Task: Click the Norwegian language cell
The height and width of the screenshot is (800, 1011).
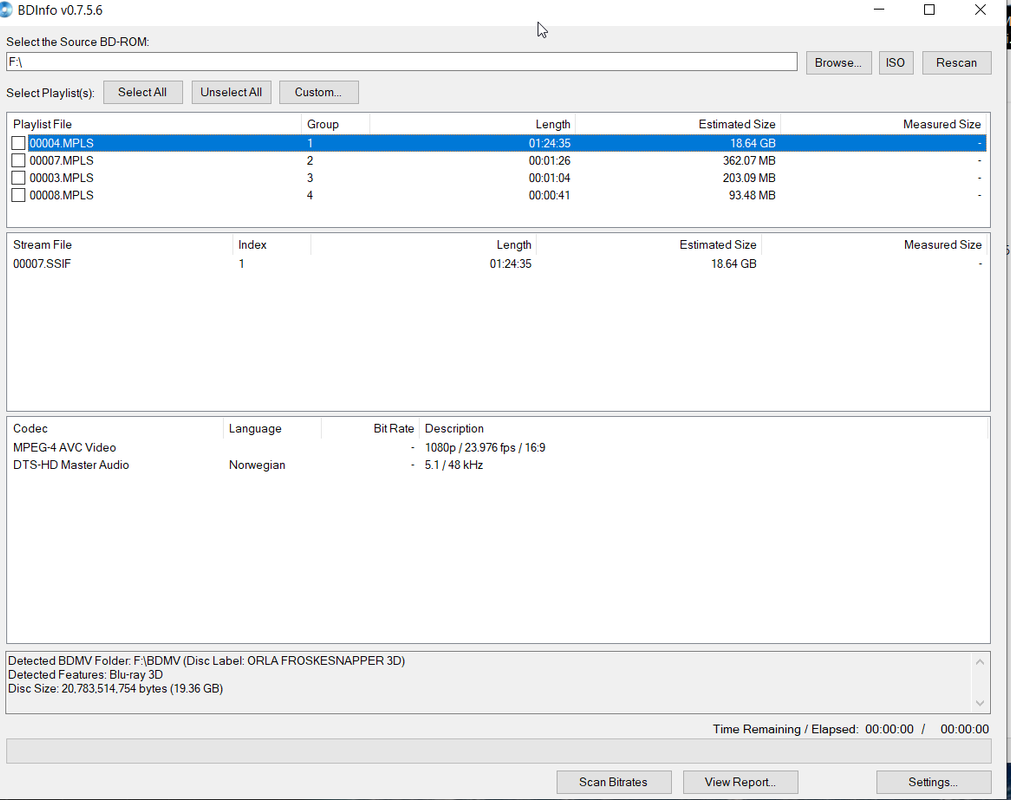Action: (257, 465)
